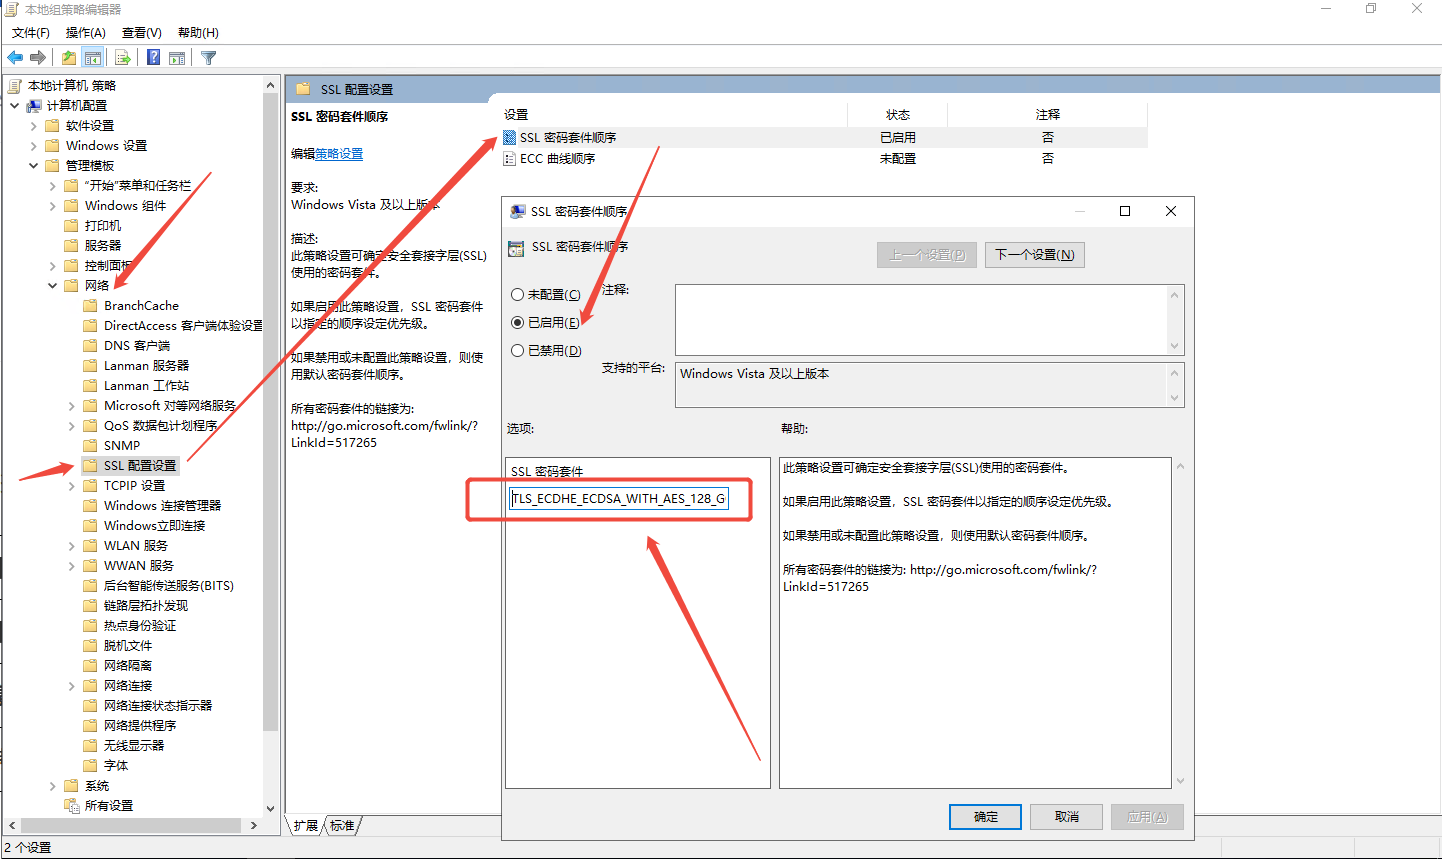Click the ECC 曲线顺序 setting icon

(x=510, y=159)
